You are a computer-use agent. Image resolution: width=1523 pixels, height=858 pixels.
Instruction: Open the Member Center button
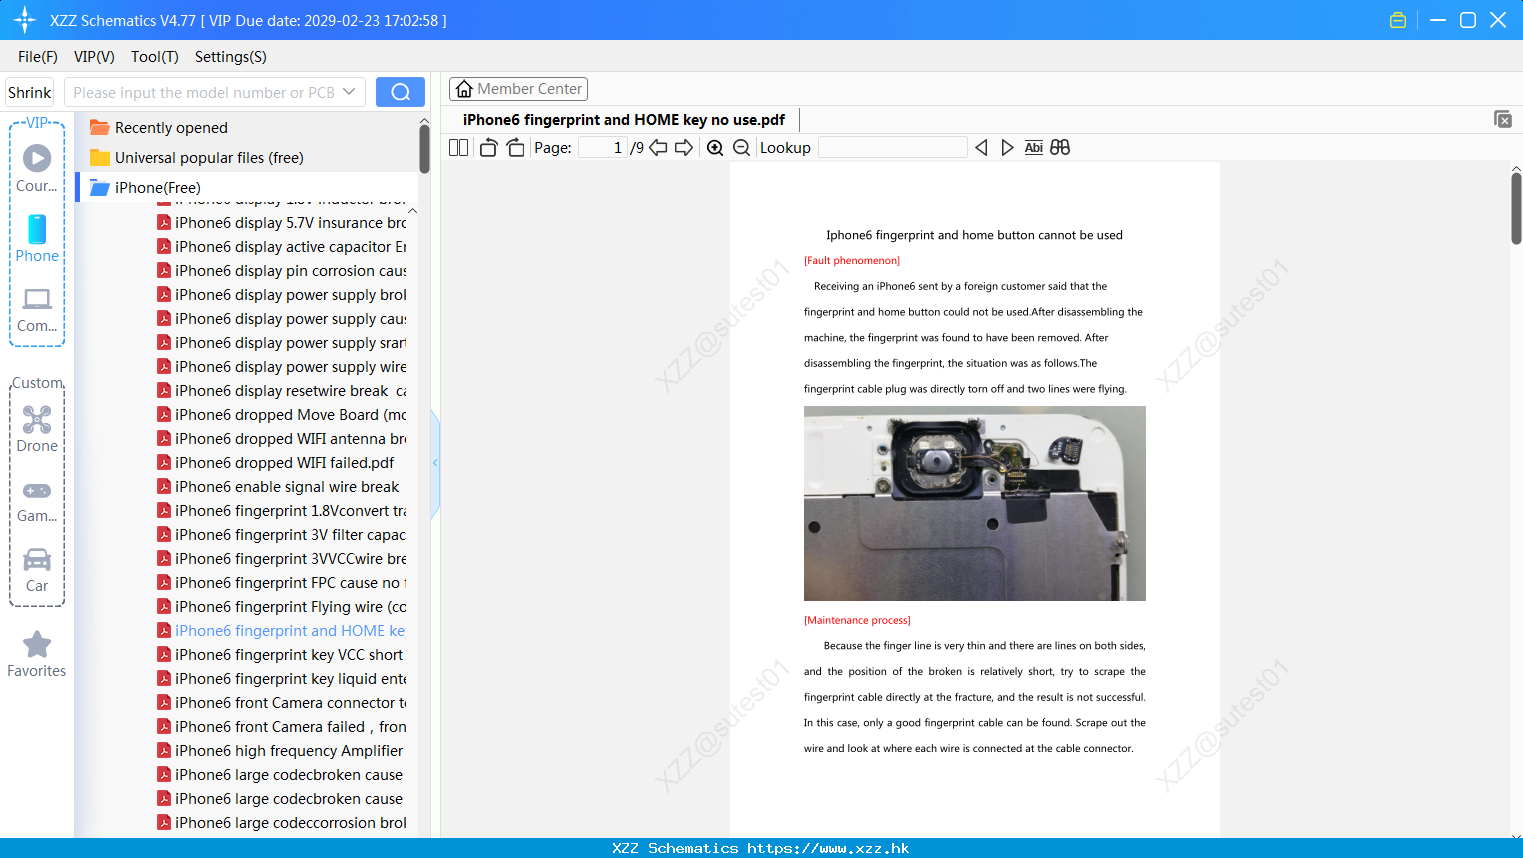pyautogui.click(x=518, y=89)
